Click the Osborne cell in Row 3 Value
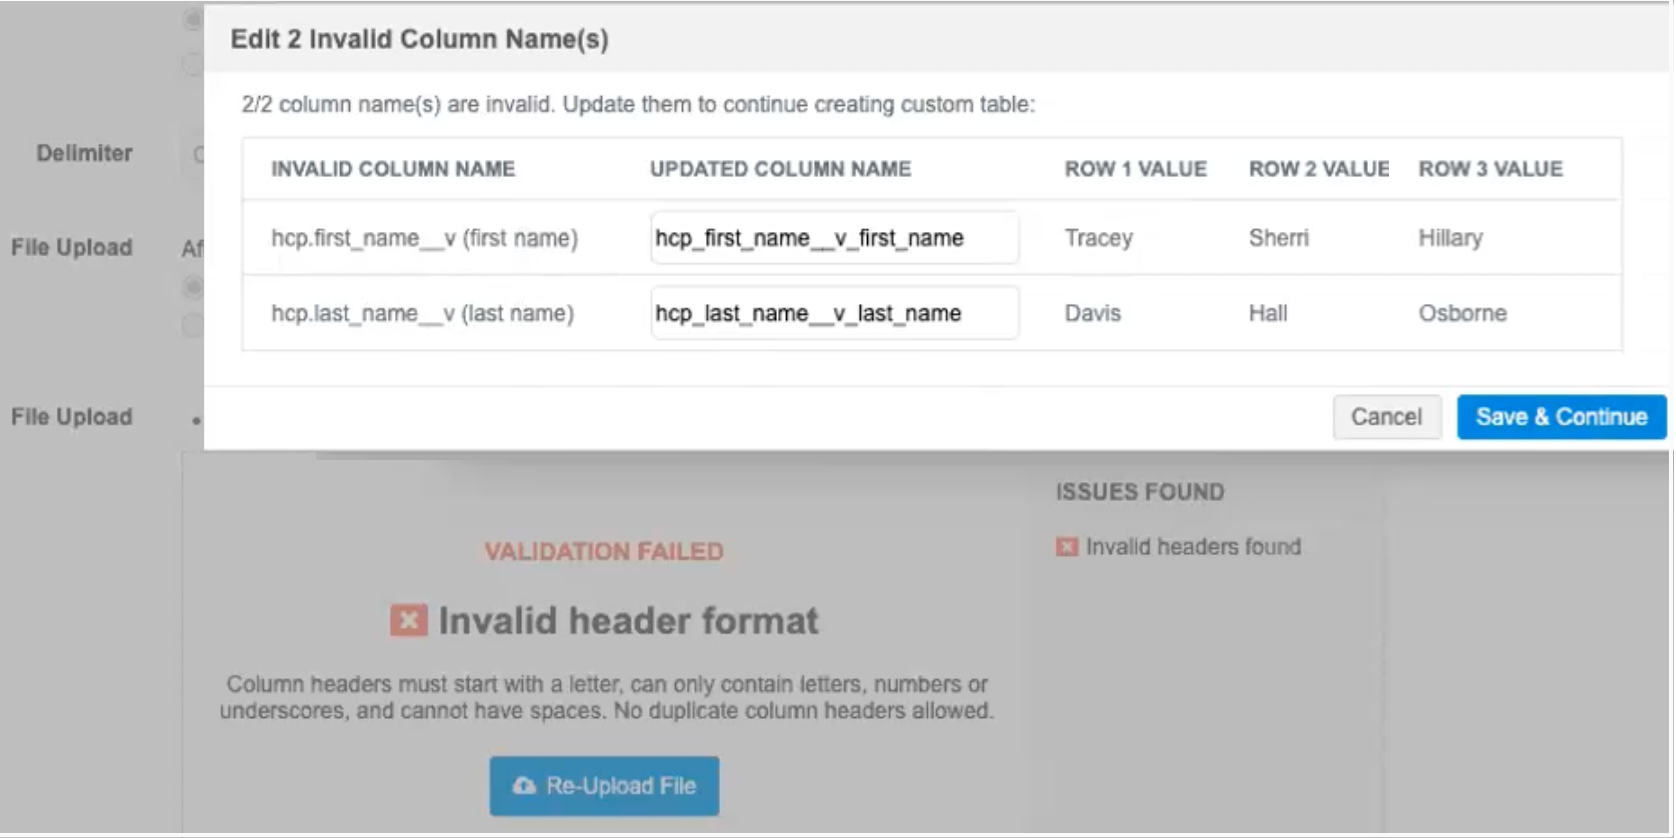 pos(1462,313)
